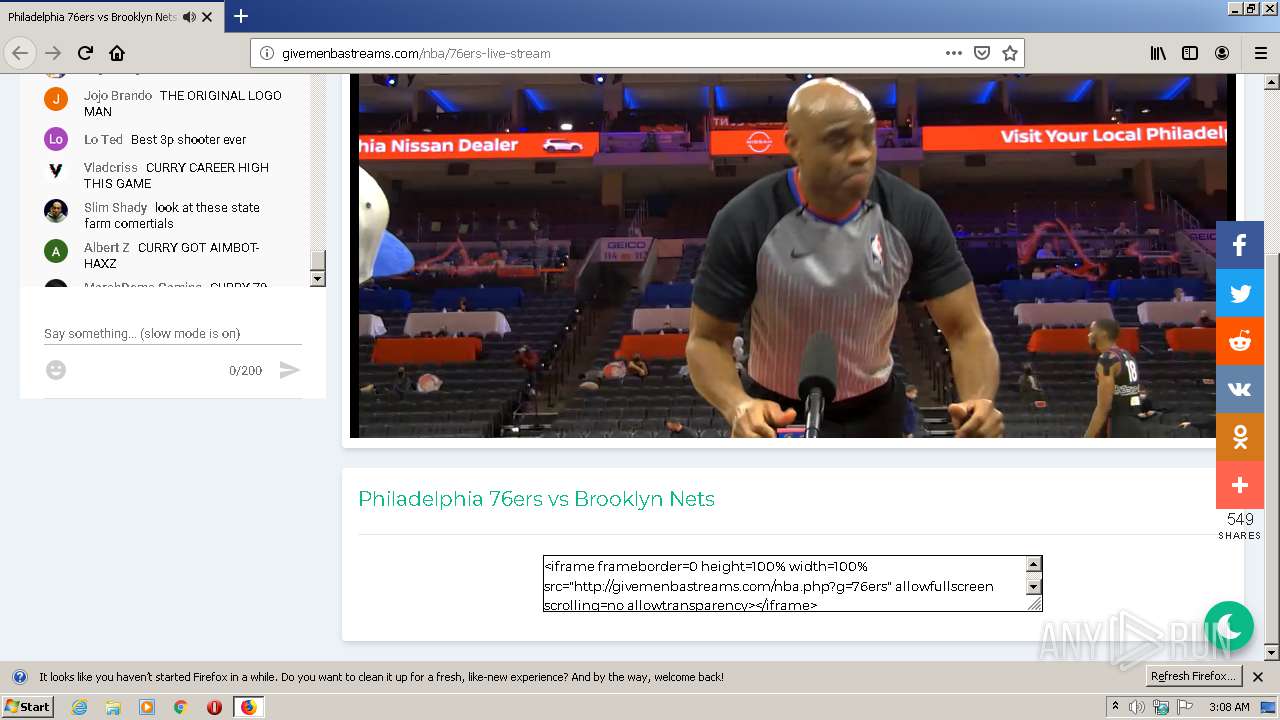The image size is (1280, 720).
Task: Click the Philadelphia 76ers vs Brooklyn Nets heading
Action: point(536,499)
